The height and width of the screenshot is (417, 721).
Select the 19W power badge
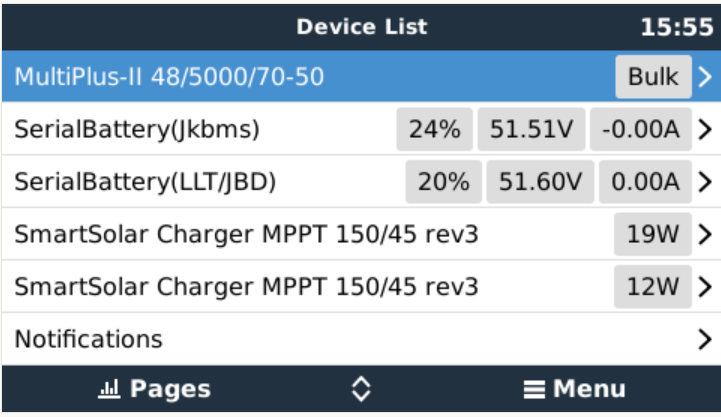click(652, 235)
